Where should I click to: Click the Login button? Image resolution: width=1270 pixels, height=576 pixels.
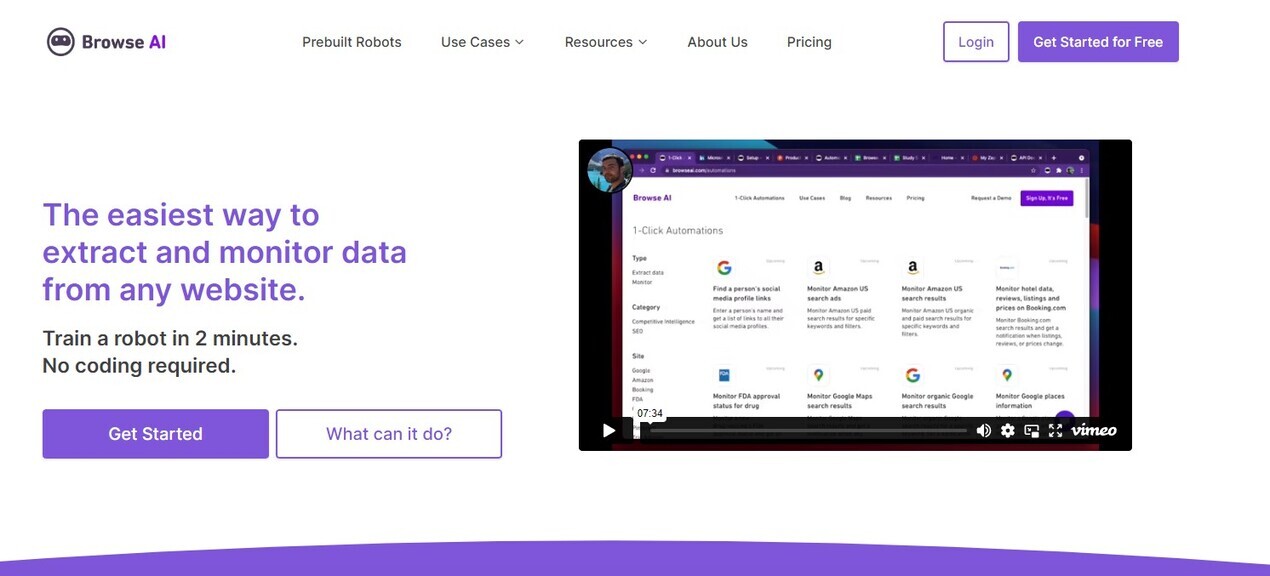[x=976, y=42]
